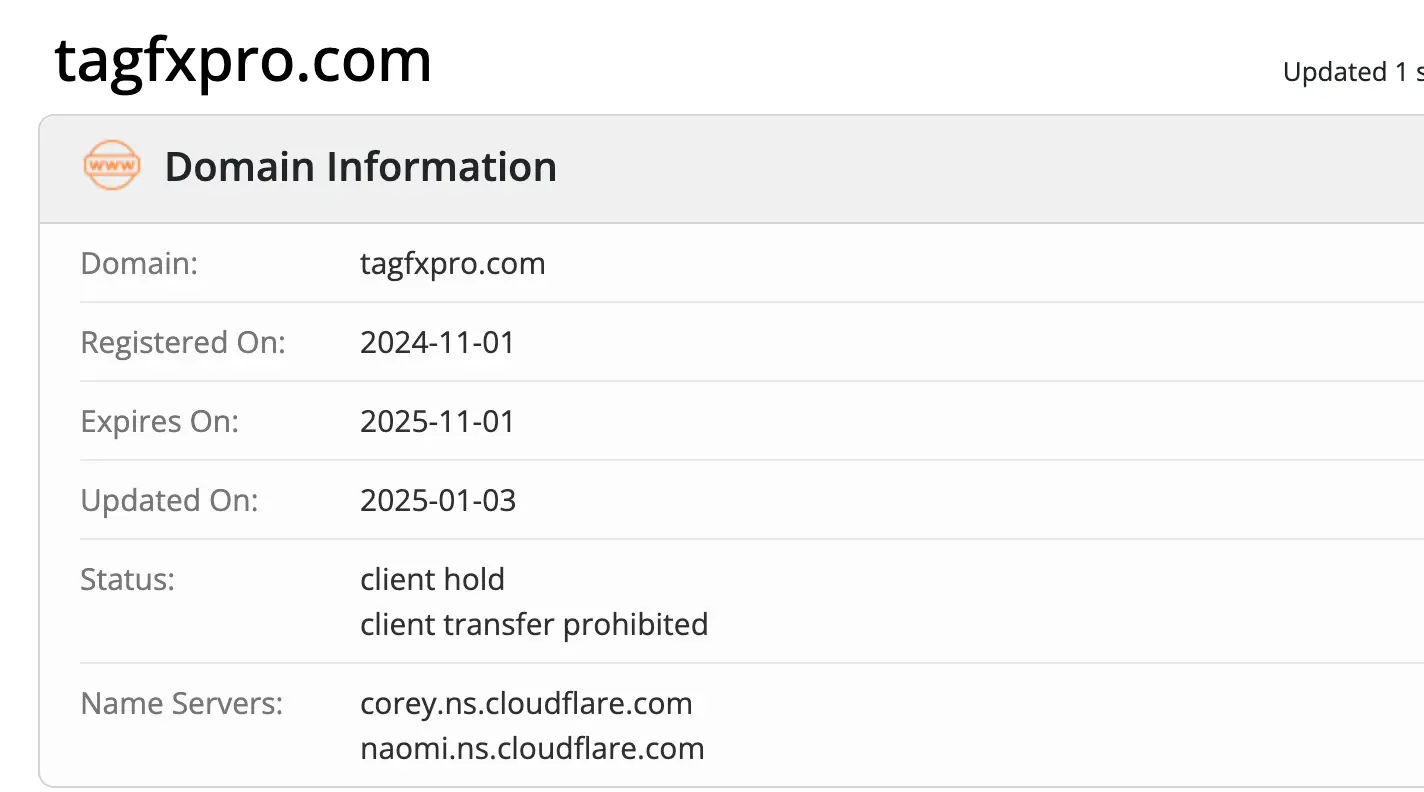Select the domain value tagfxpro.com in table

452,263
